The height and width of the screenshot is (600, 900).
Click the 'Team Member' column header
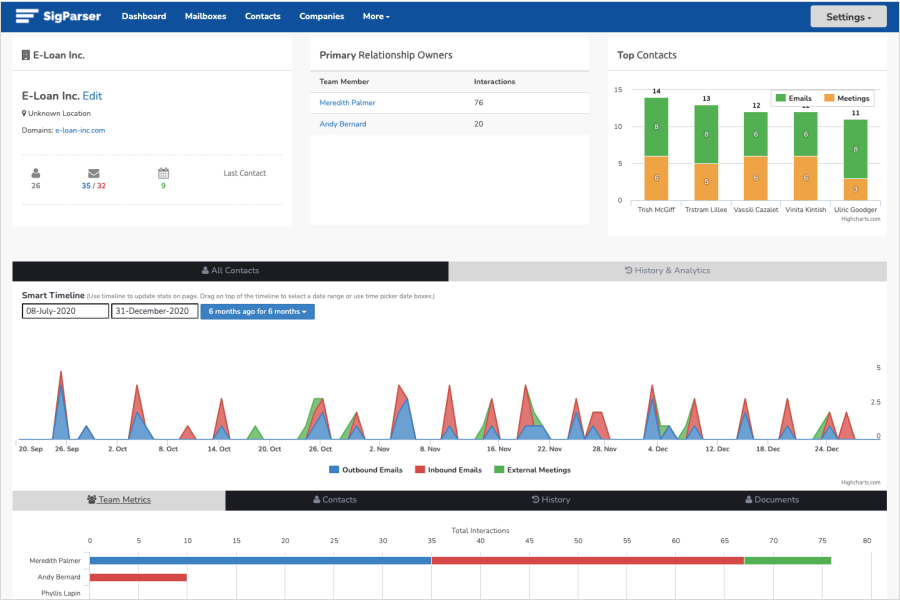coord(344,82)
